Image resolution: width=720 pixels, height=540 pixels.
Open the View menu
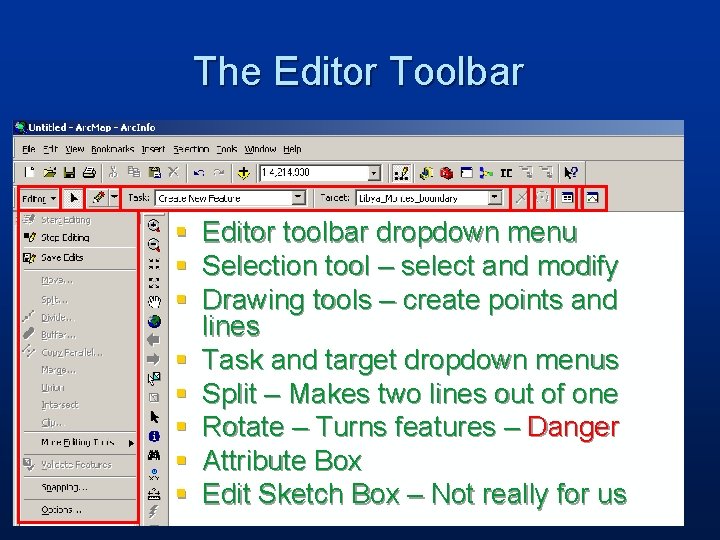74,149
